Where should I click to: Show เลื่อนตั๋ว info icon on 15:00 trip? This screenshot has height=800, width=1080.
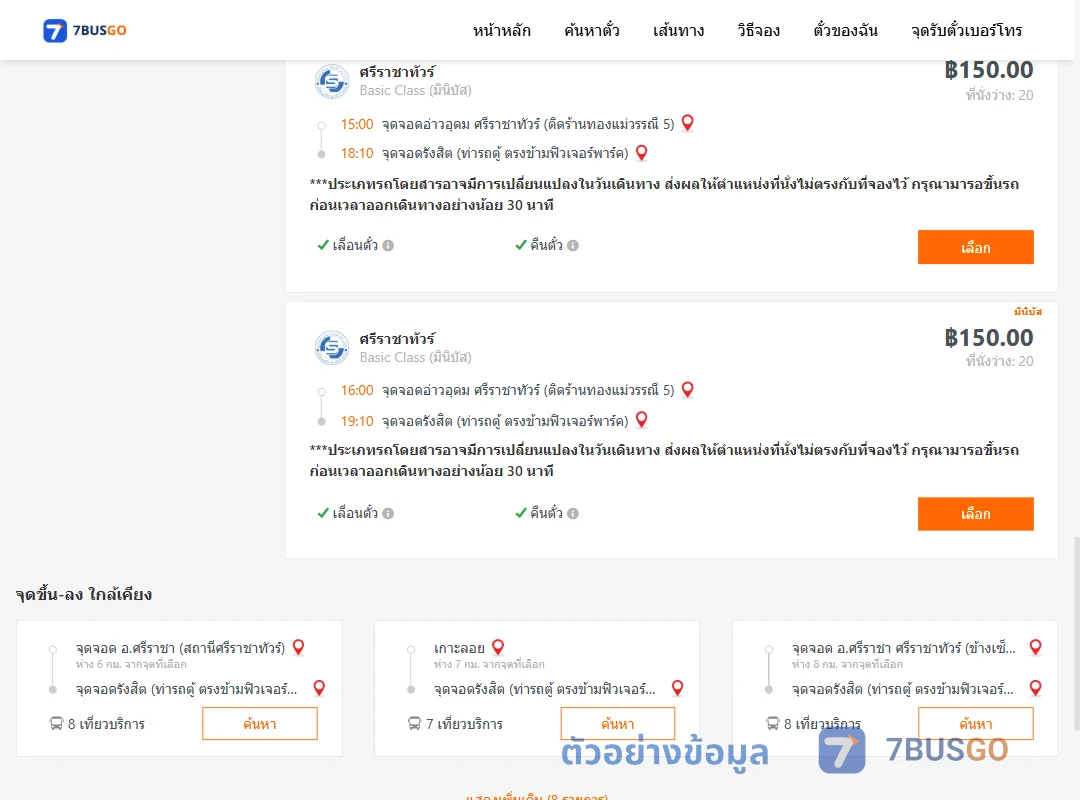(388, 245)
